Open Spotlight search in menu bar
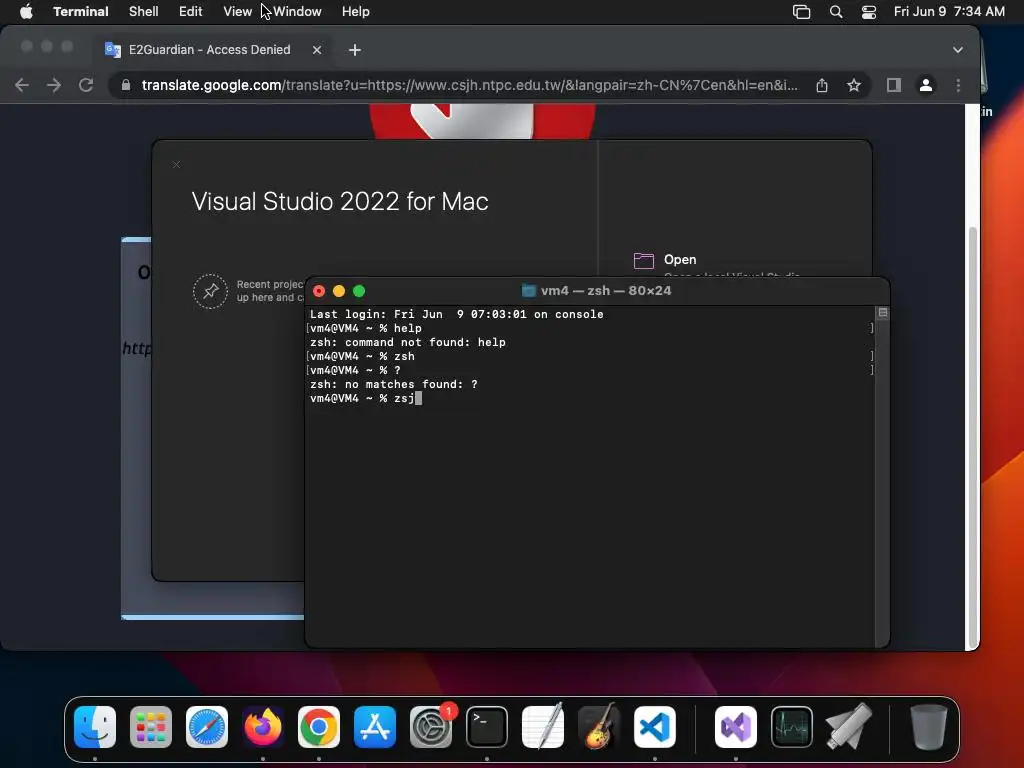 click(x=835, y=12)
